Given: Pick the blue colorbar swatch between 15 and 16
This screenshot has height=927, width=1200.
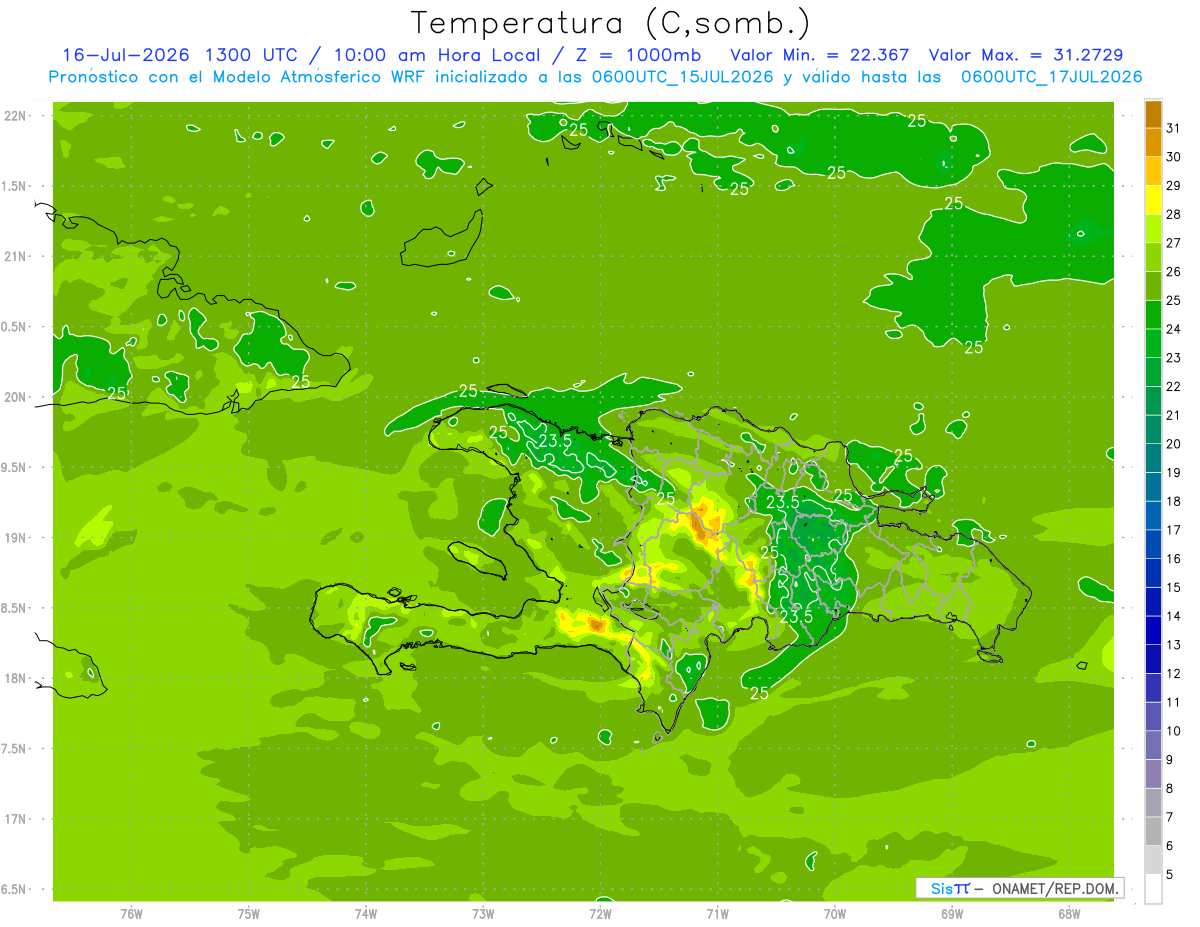Looking at the screenshot, I should click(1153, 573).
